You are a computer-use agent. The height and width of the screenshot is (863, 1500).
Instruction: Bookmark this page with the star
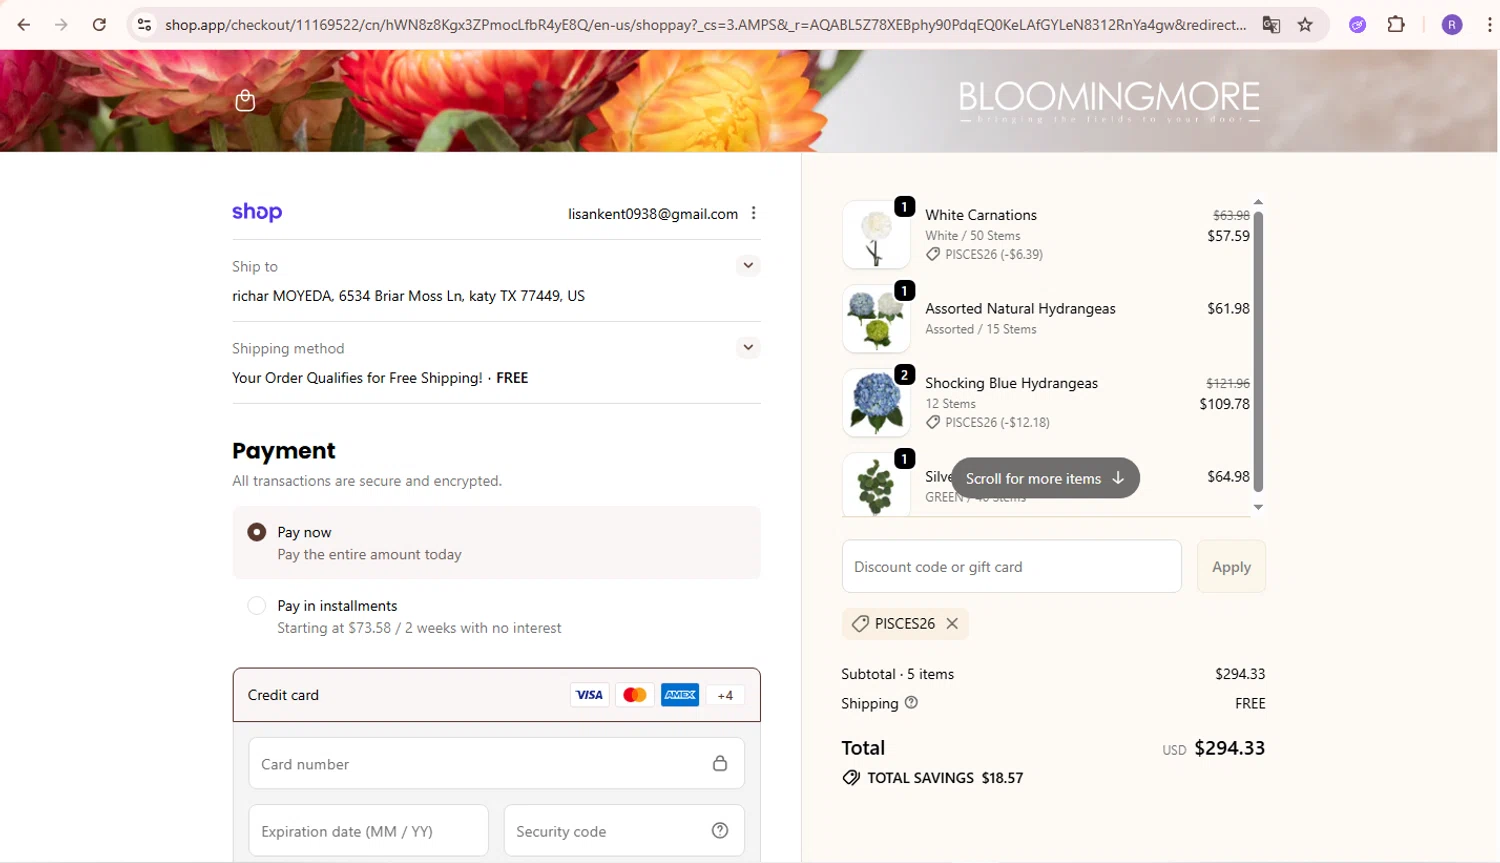[x=1305, y=25]
